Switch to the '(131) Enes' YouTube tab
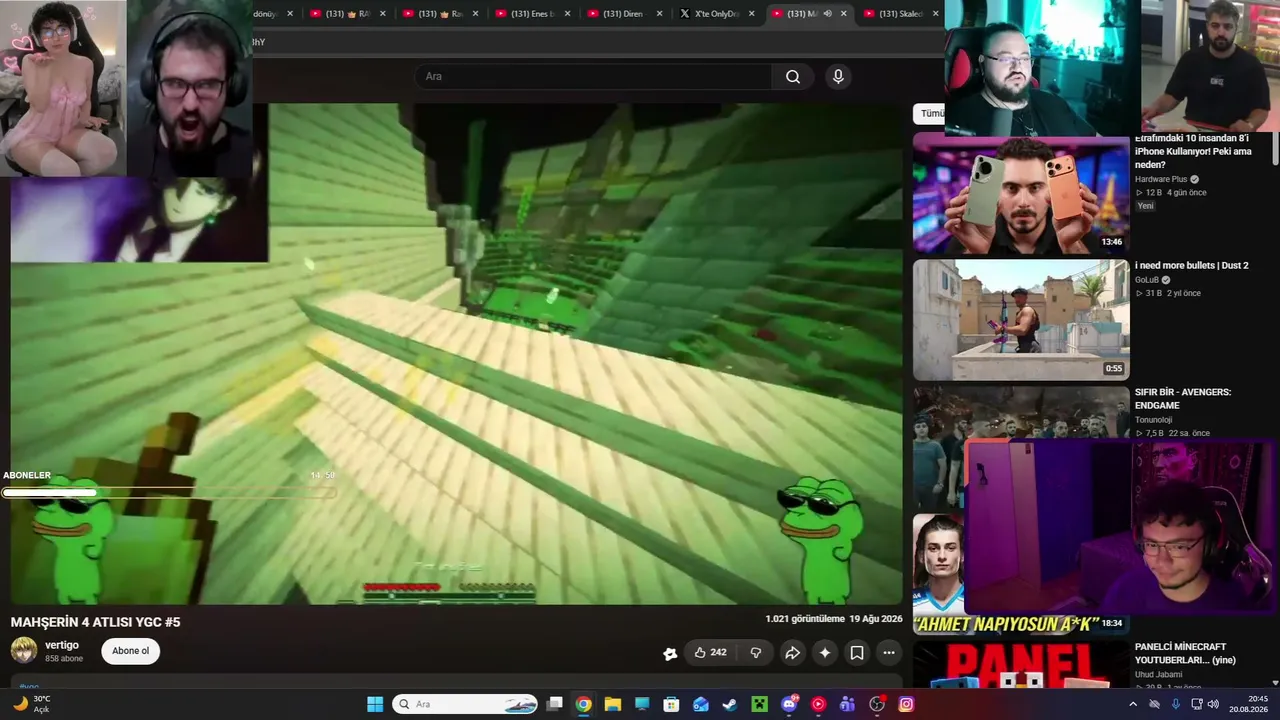 click(532, 14)
